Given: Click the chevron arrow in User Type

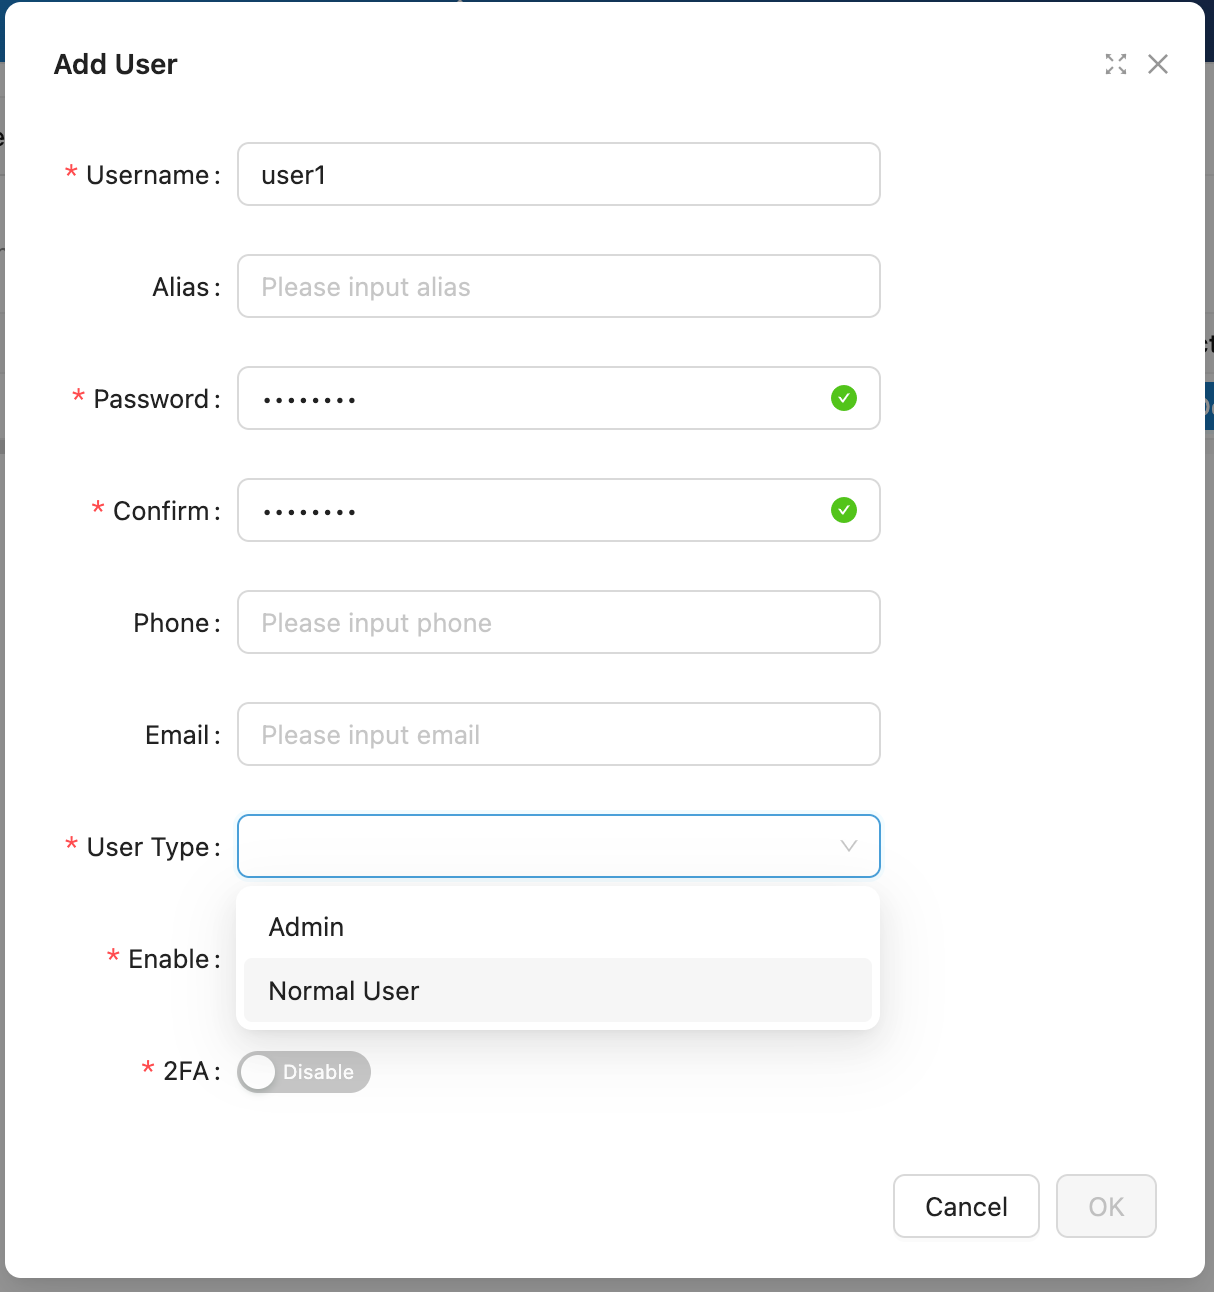Looking at the screenshot, I should (x=849, y=846).
